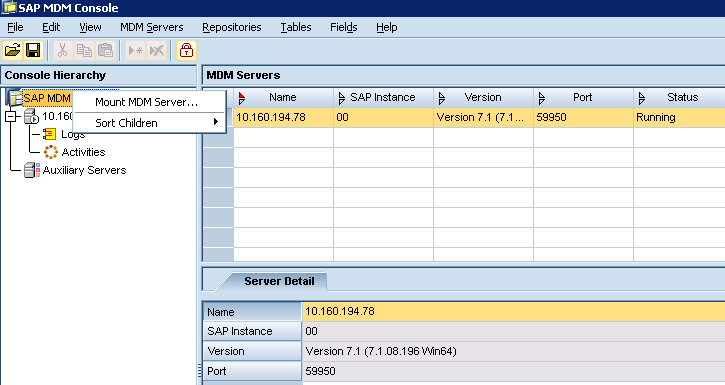Viewport: 725px width, 385px height.
Task: Click the Open folder toolbar icon
Action: pyautogui.click(x=12, y=50)
